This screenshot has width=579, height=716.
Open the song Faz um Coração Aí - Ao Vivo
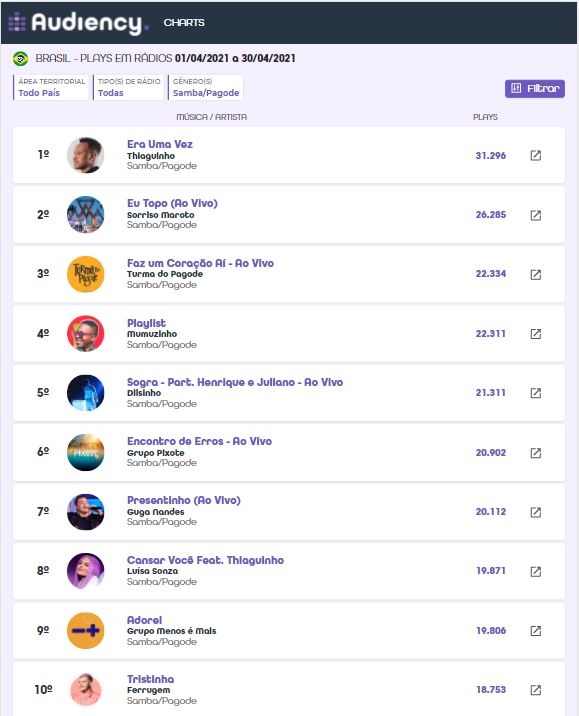200,263
